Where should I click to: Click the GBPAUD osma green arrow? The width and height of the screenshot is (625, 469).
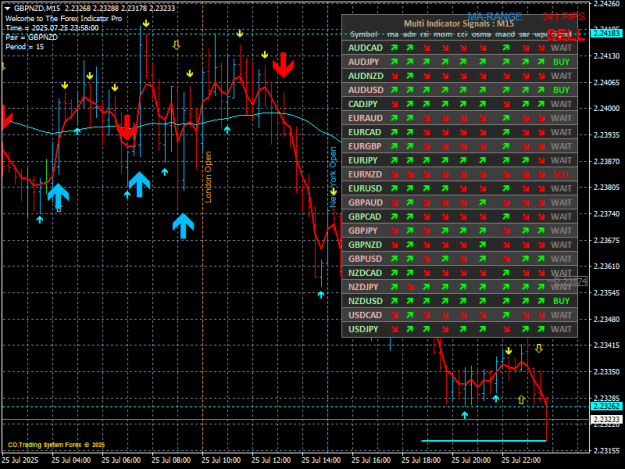[483, 202]
